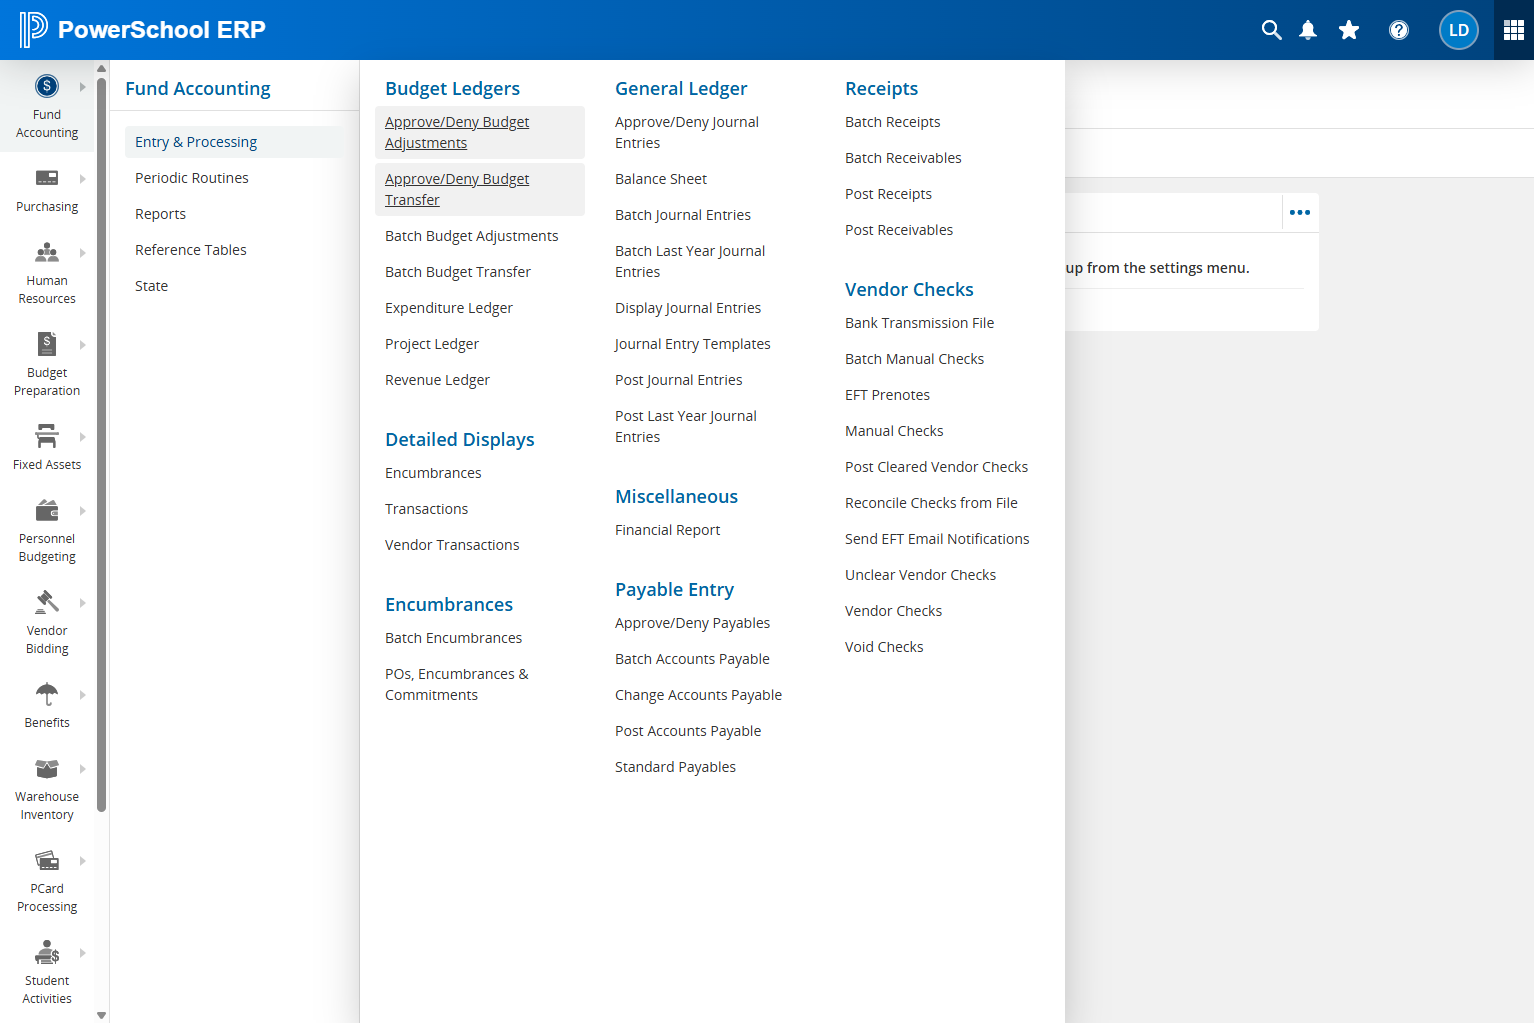
Task: Expand the Budget Preparation submenu arrow
Action: [x=82, y=345]
